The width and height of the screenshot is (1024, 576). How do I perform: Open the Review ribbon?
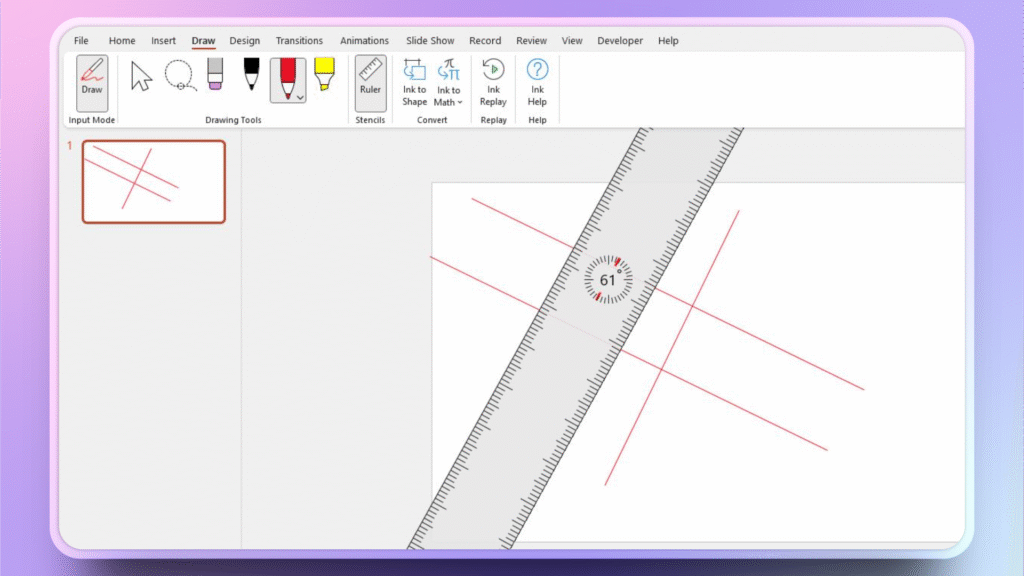coord(531,40)
